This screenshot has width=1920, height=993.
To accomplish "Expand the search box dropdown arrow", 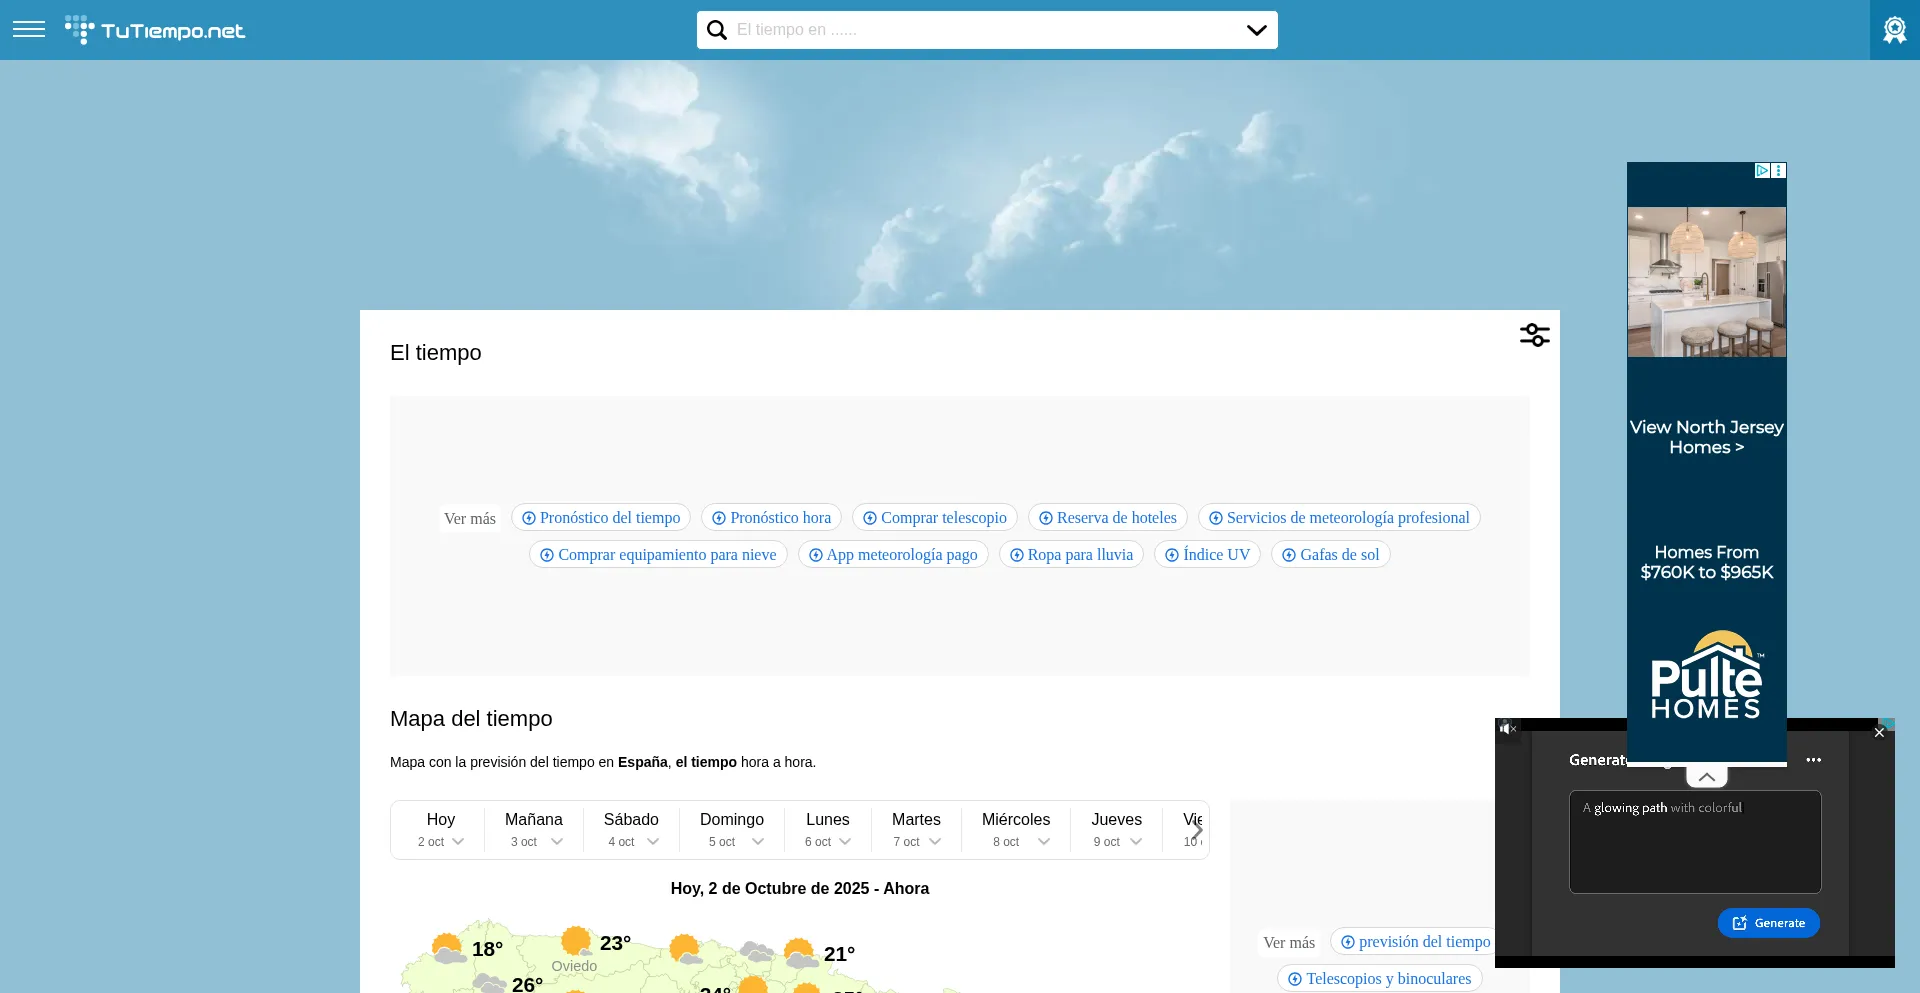I will click(1256, 30).
